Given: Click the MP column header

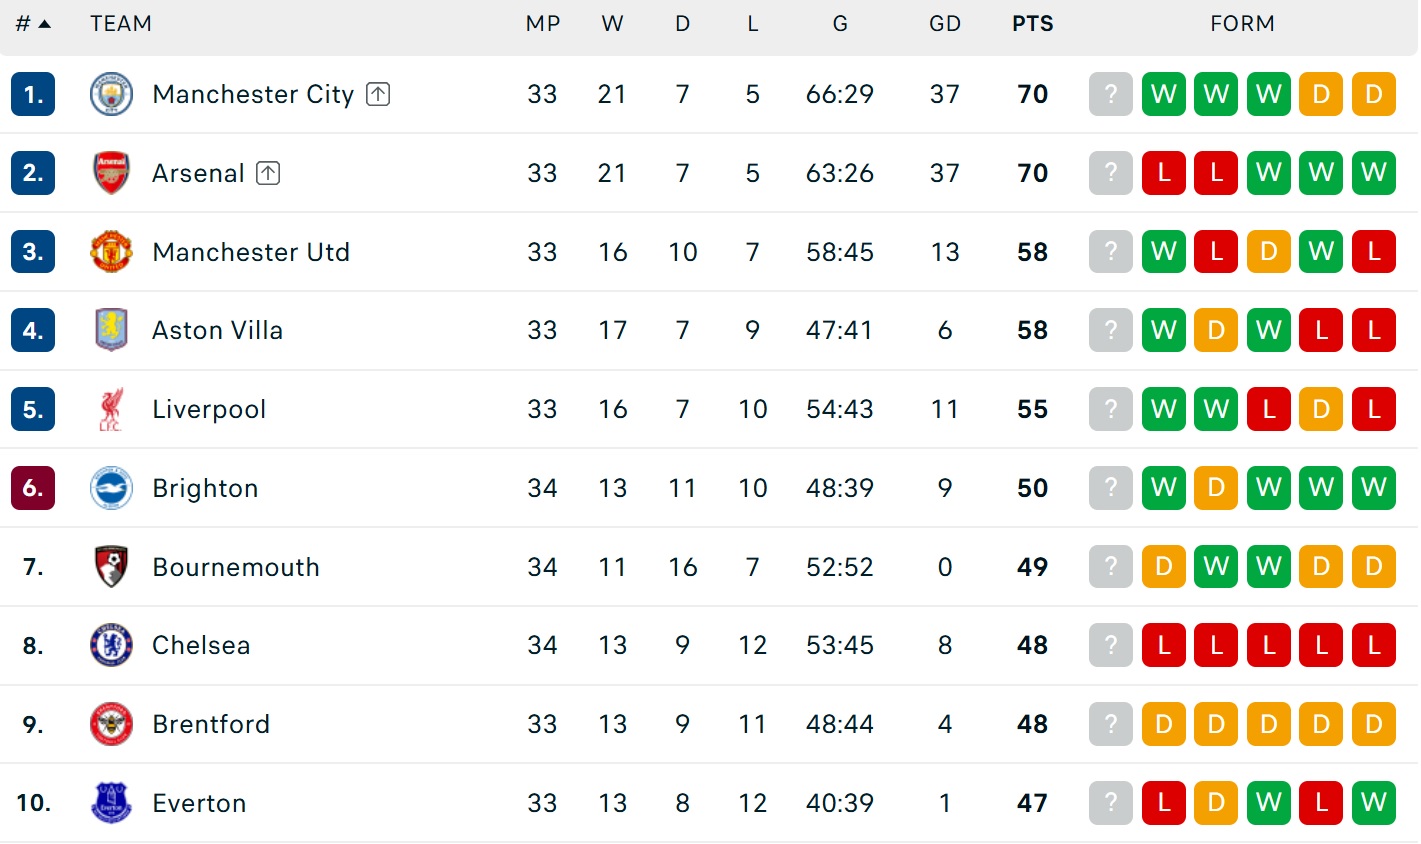Looking at the screenshot, I should pyautogui.click(x=542, y=24).
